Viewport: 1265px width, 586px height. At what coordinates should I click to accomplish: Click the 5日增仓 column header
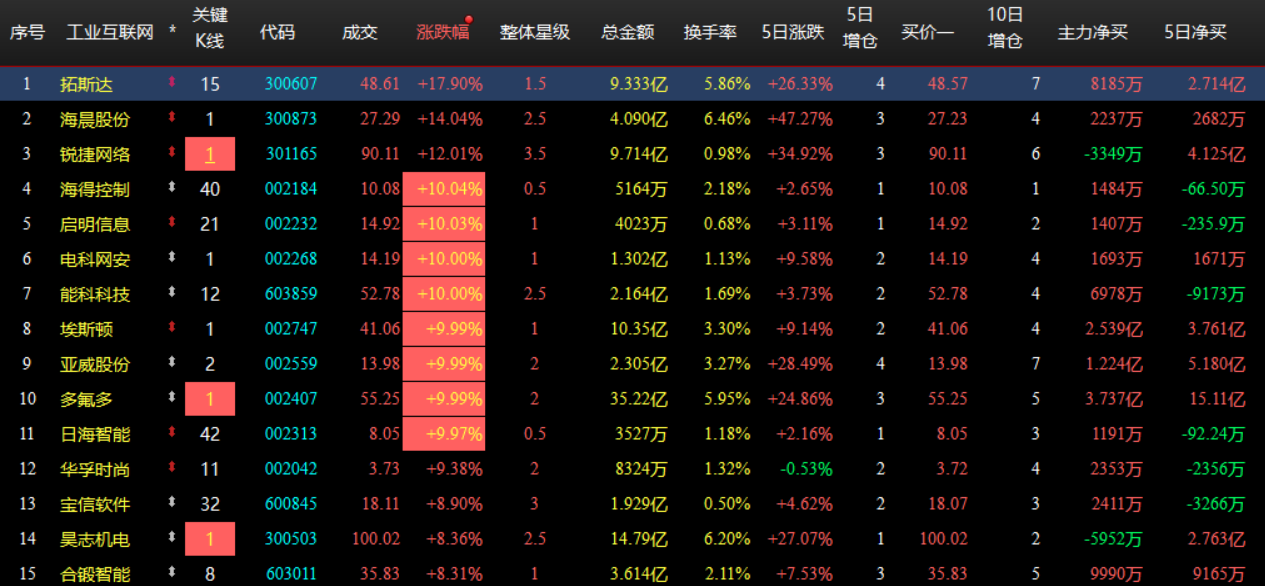click(860, 27)
